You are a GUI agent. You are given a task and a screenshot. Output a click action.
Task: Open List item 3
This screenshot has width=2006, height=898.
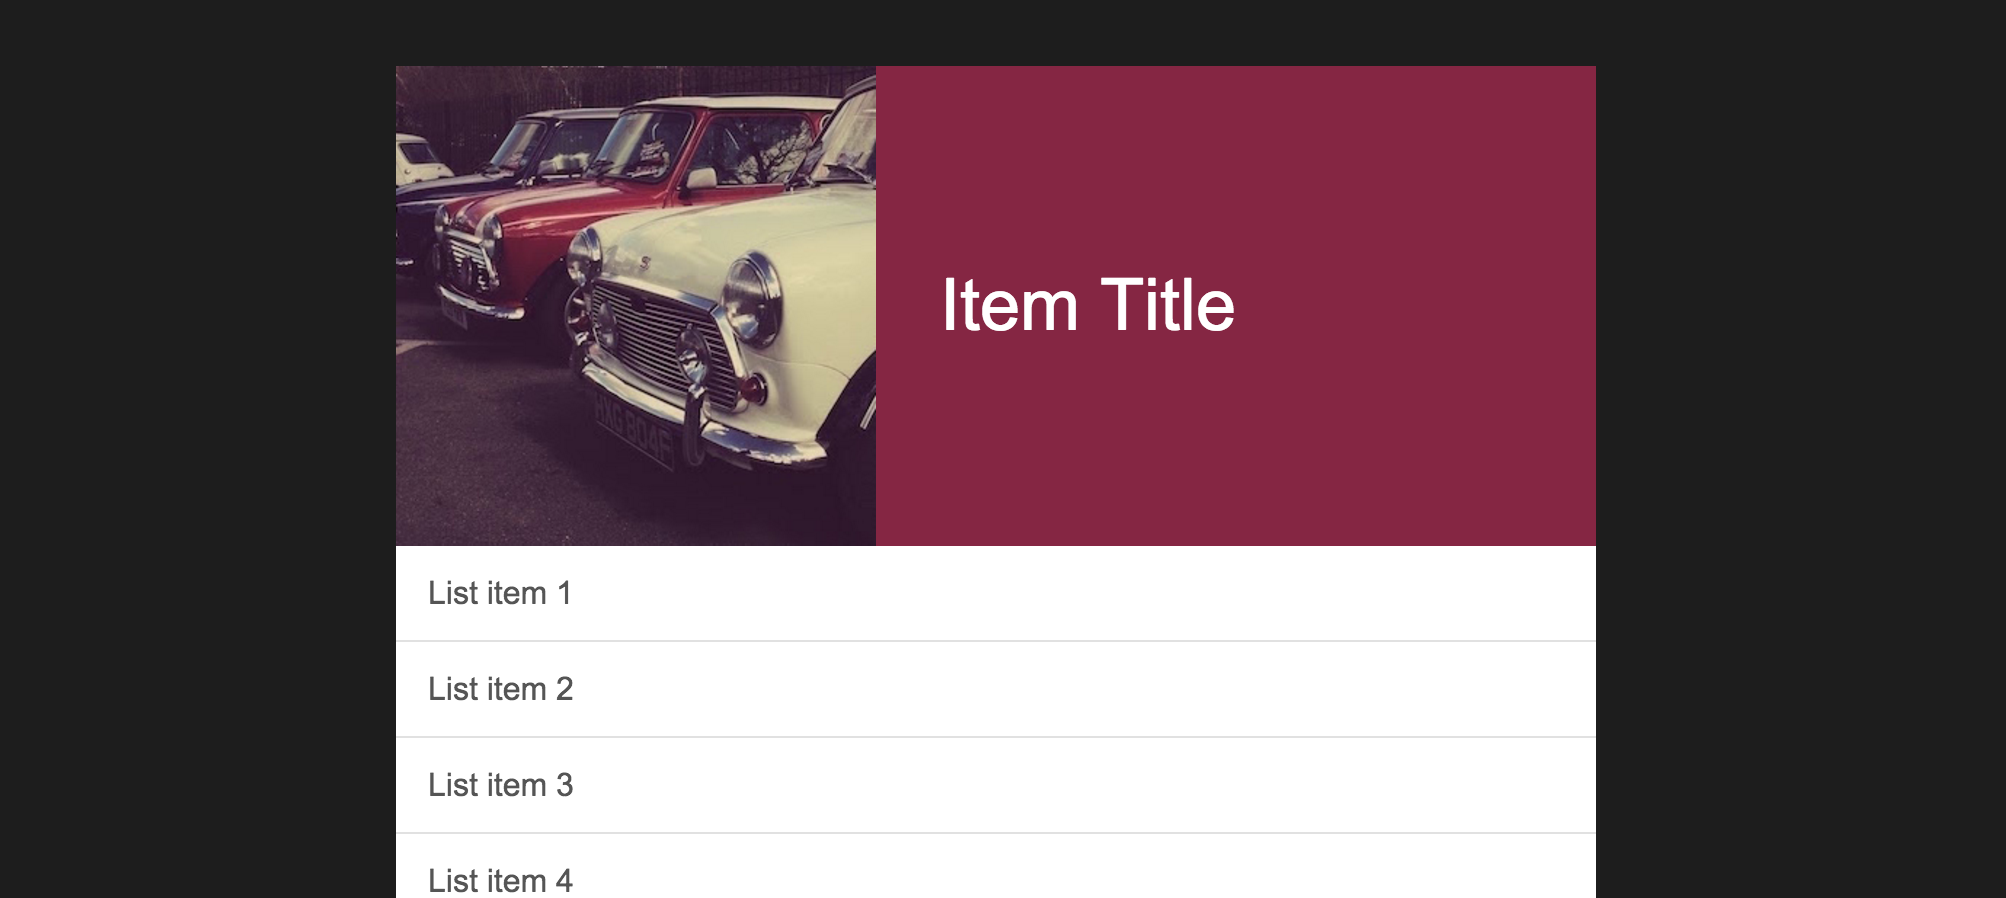click(x=500, y=786)
